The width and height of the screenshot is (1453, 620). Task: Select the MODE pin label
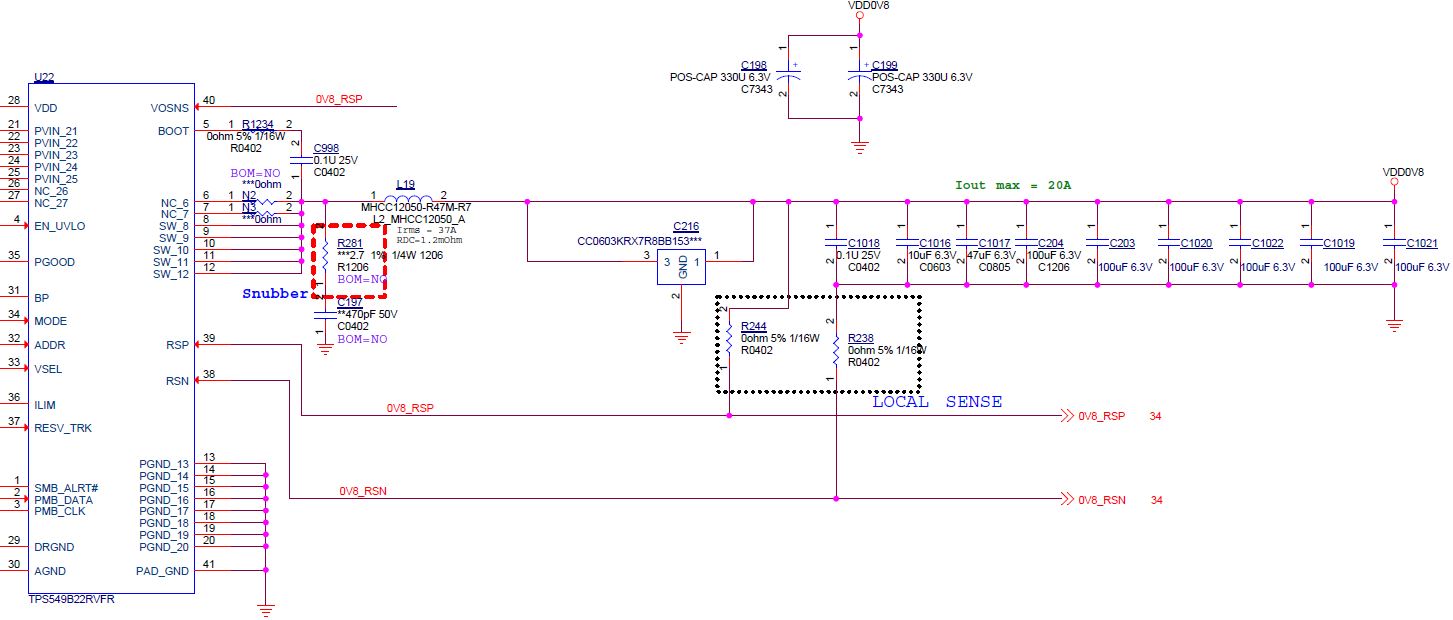pyautogui.click(x=50, y=321)
